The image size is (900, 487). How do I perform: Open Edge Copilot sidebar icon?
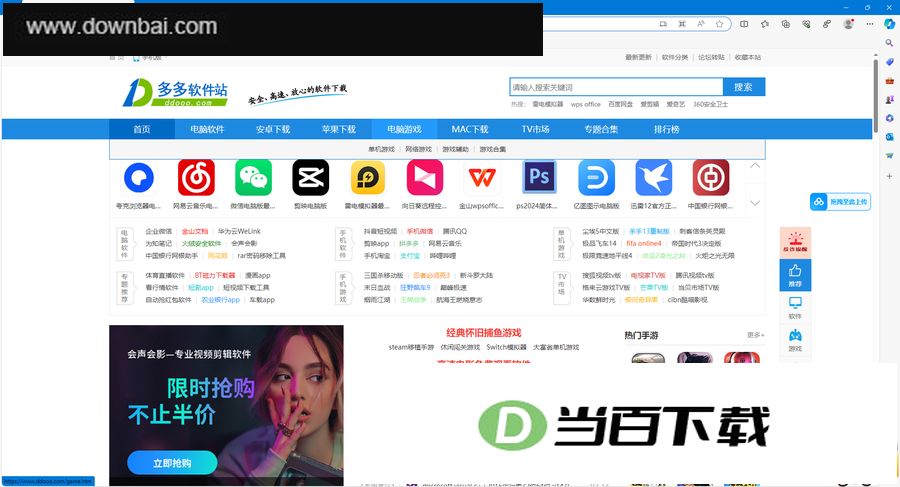tap(889, 24)
